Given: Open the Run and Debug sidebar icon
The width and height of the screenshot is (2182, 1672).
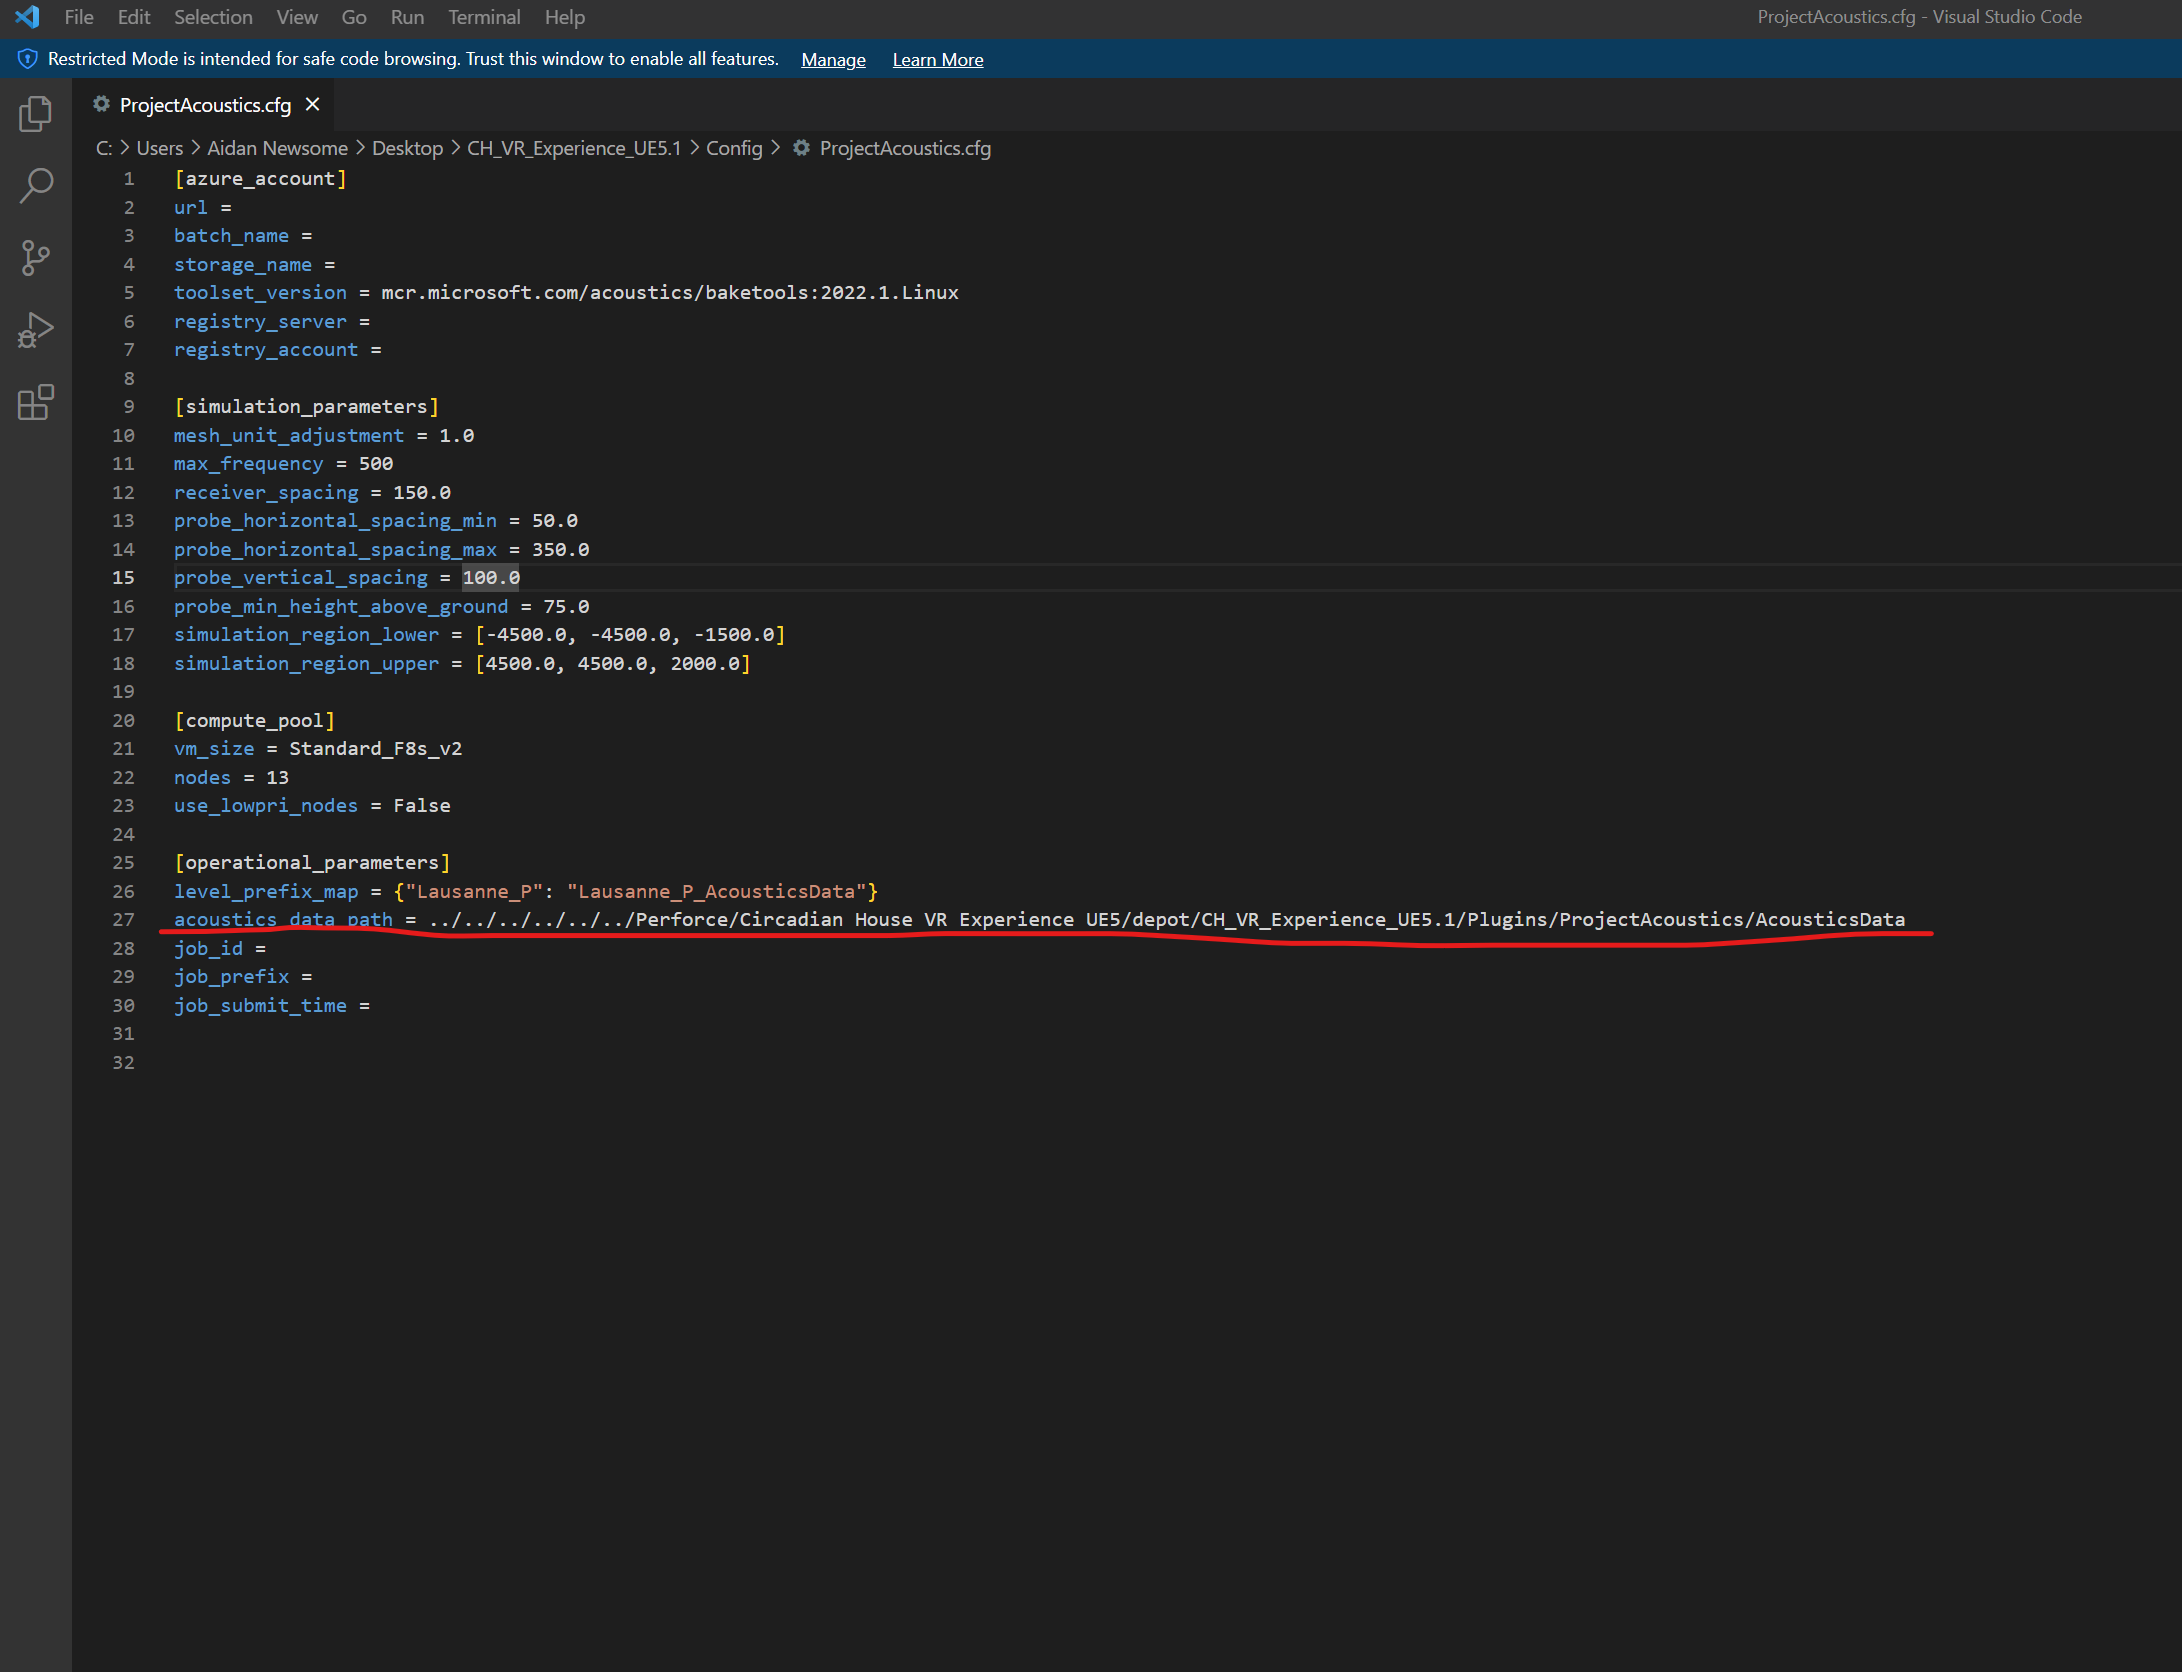Looking at the screenshot, I should click(35, 330).
